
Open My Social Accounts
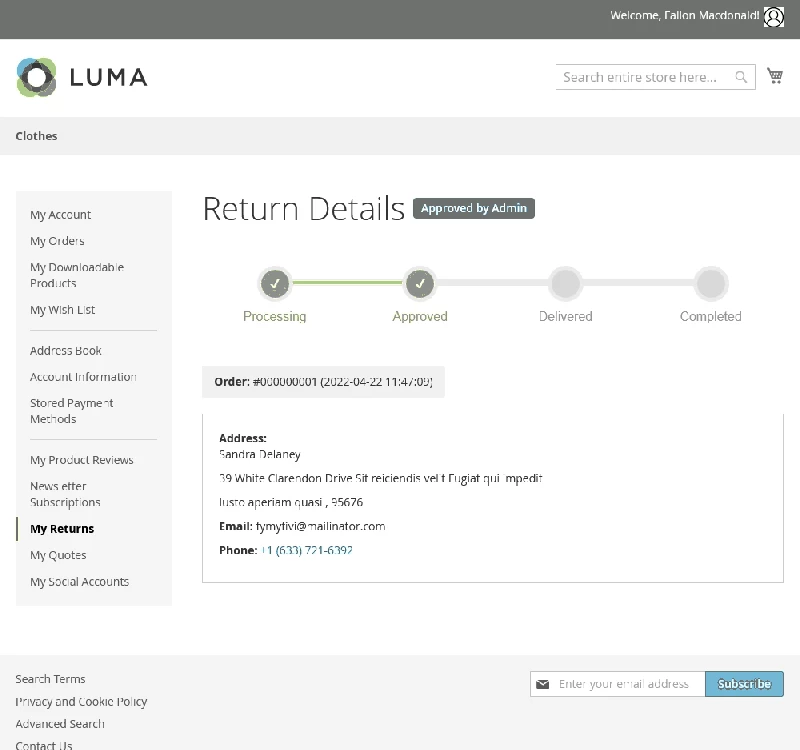[80, 582]
